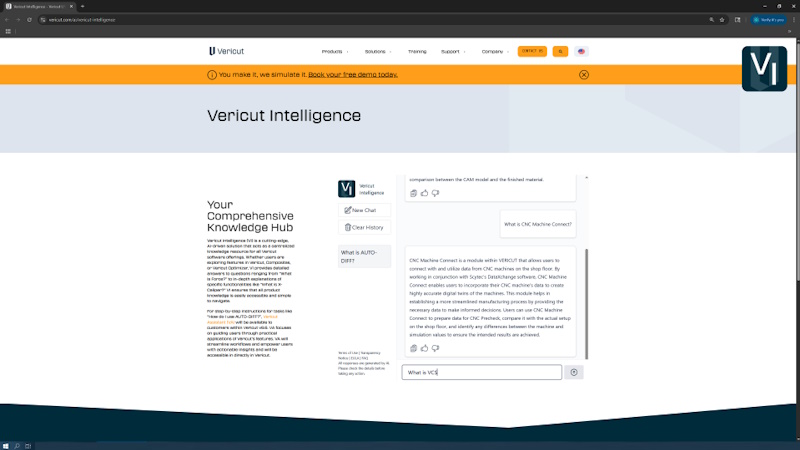
Task: Give thumbs down to the AUTO-DIFF answer
Action: [435, 193]
